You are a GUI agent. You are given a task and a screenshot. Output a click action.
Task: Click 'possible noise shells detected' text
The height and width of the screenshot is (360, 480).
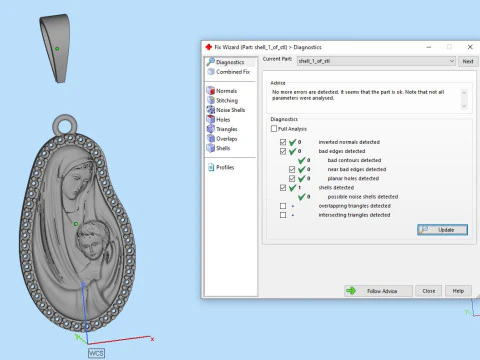(x=363, y=197)
